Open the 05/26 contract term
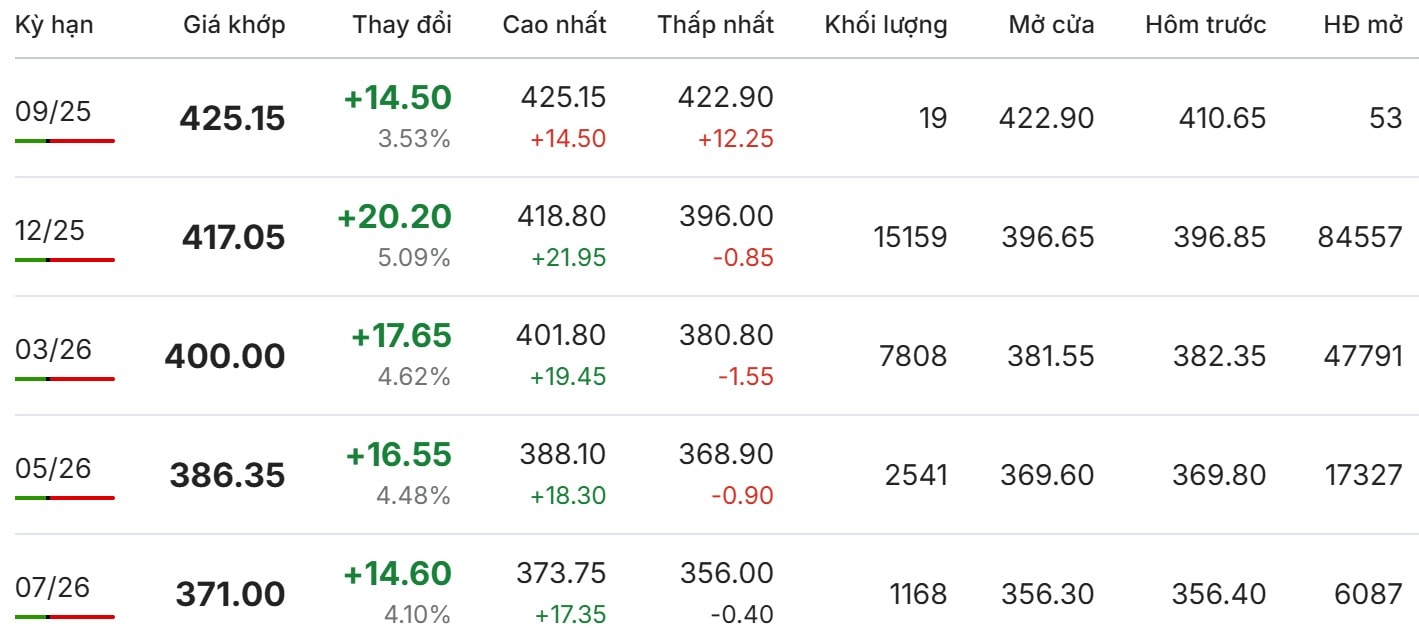 click(53, 468)
